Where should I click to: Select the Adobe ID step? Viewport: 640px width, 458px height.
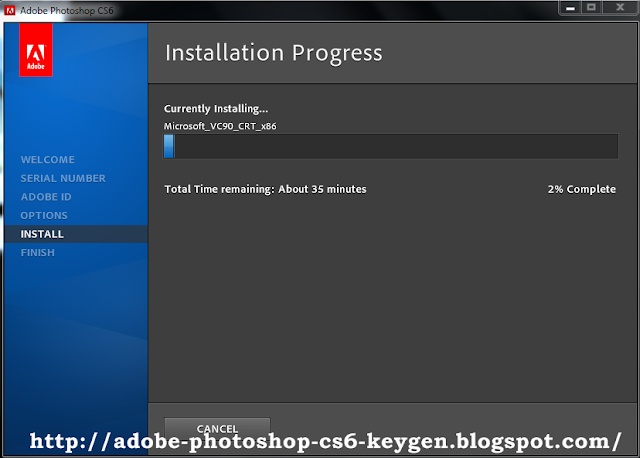46,197
